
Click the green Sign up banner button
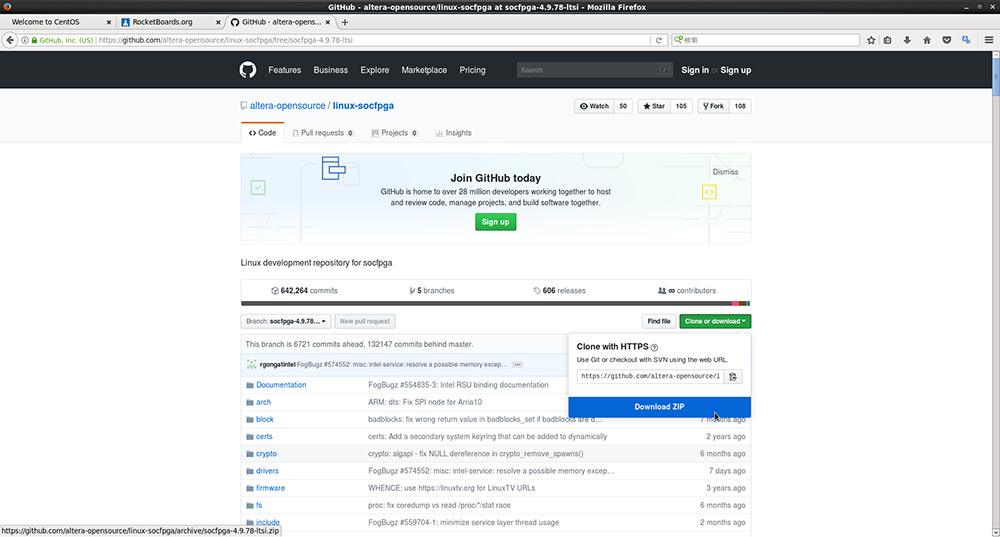pyautogui.click(x=496, y=222)
